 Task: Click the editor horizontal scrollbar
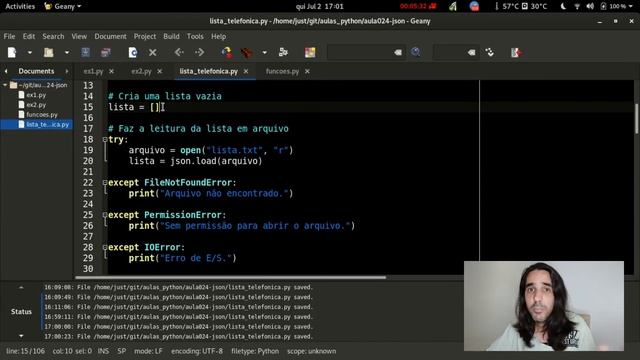[x=231, y=277]
